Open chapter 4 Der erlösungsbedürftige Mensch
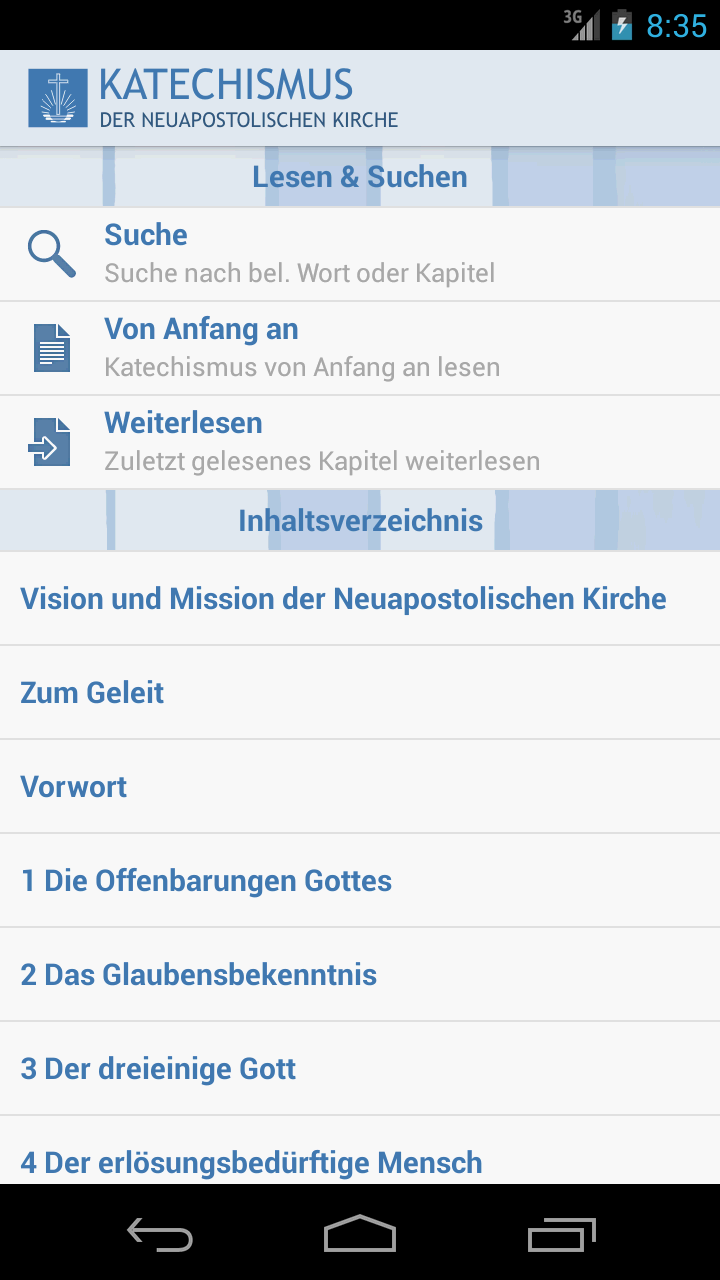Image resolution: width=720 pixels, height=1280 pixels. 251,1162
